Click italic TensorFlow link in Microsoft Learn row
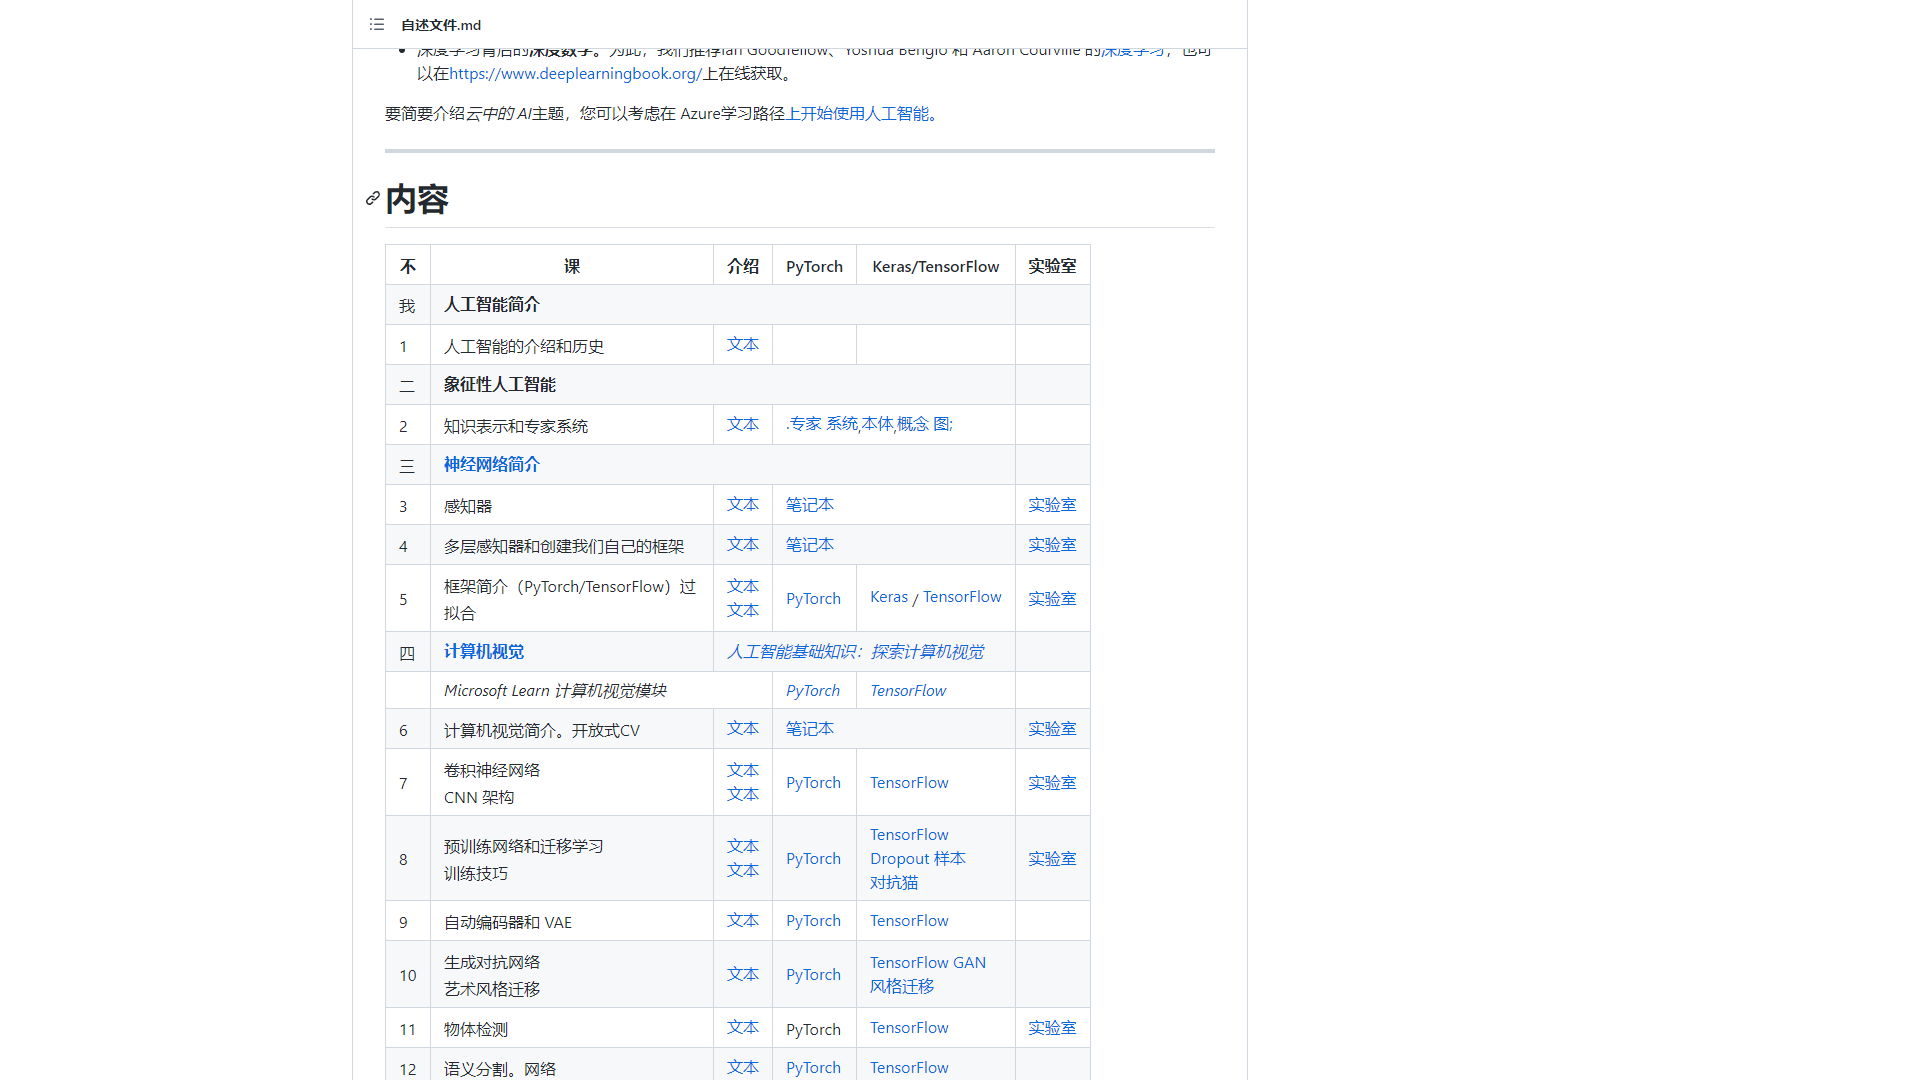The image size is (1920, 1080). coord(907,691)
